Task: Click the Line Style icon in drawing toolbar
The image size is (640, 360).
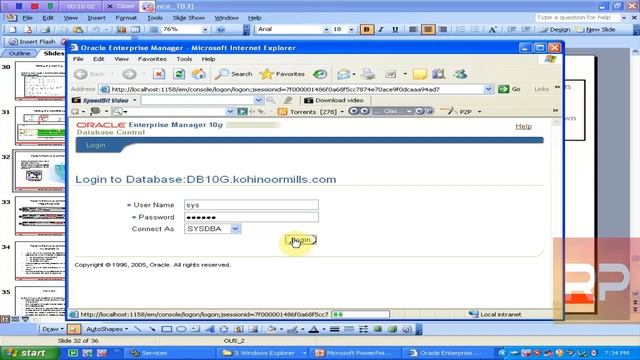Action: pyautogui.click(x=334, y=329)
